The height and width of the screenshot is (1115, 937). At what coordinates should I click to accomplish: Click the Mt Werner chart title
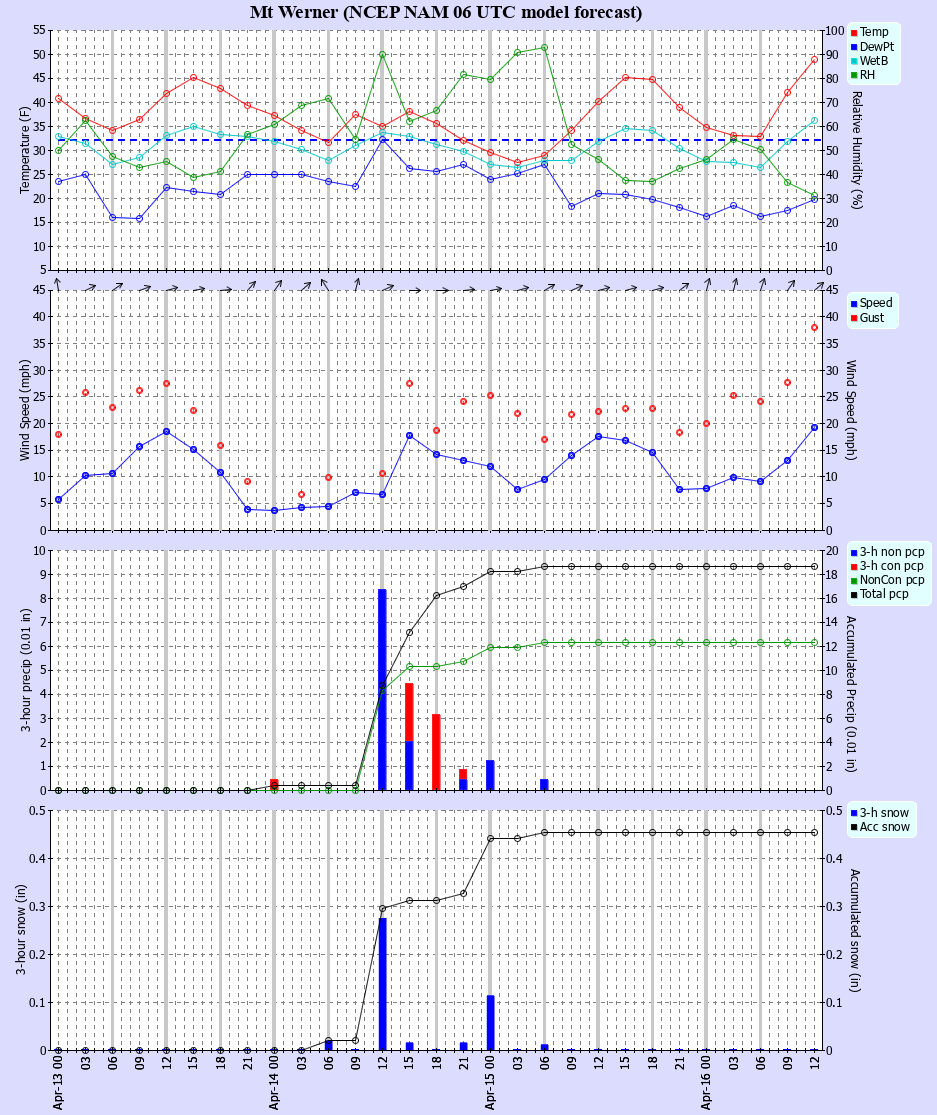446,12
